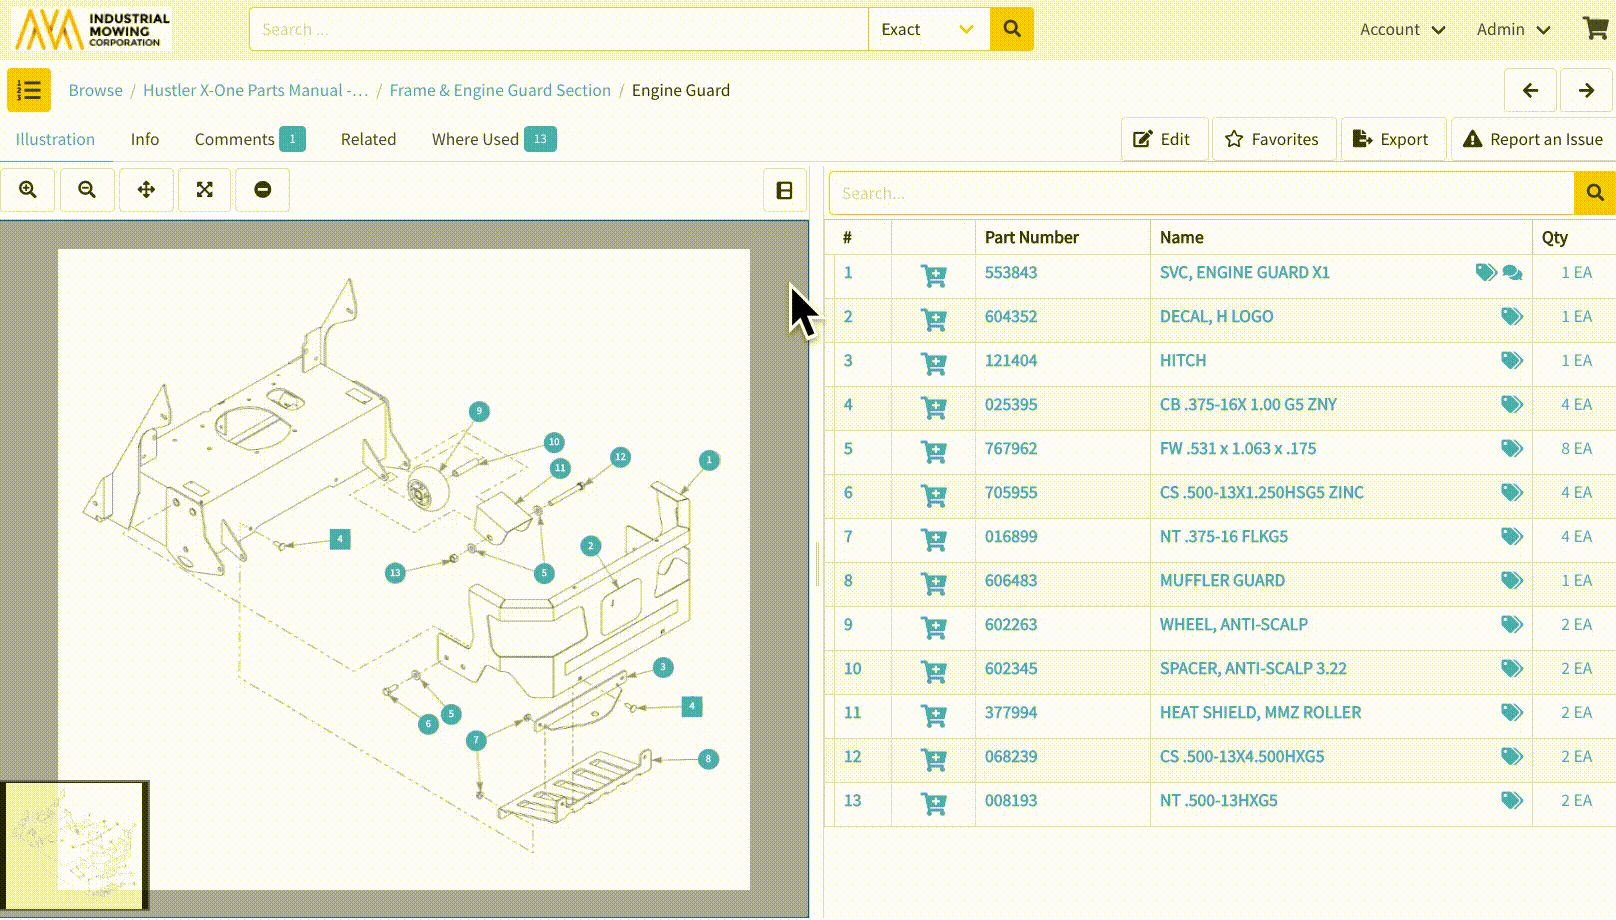Open comments icon for SVC, ENGINE GUARD X1

pos(1512,273)
